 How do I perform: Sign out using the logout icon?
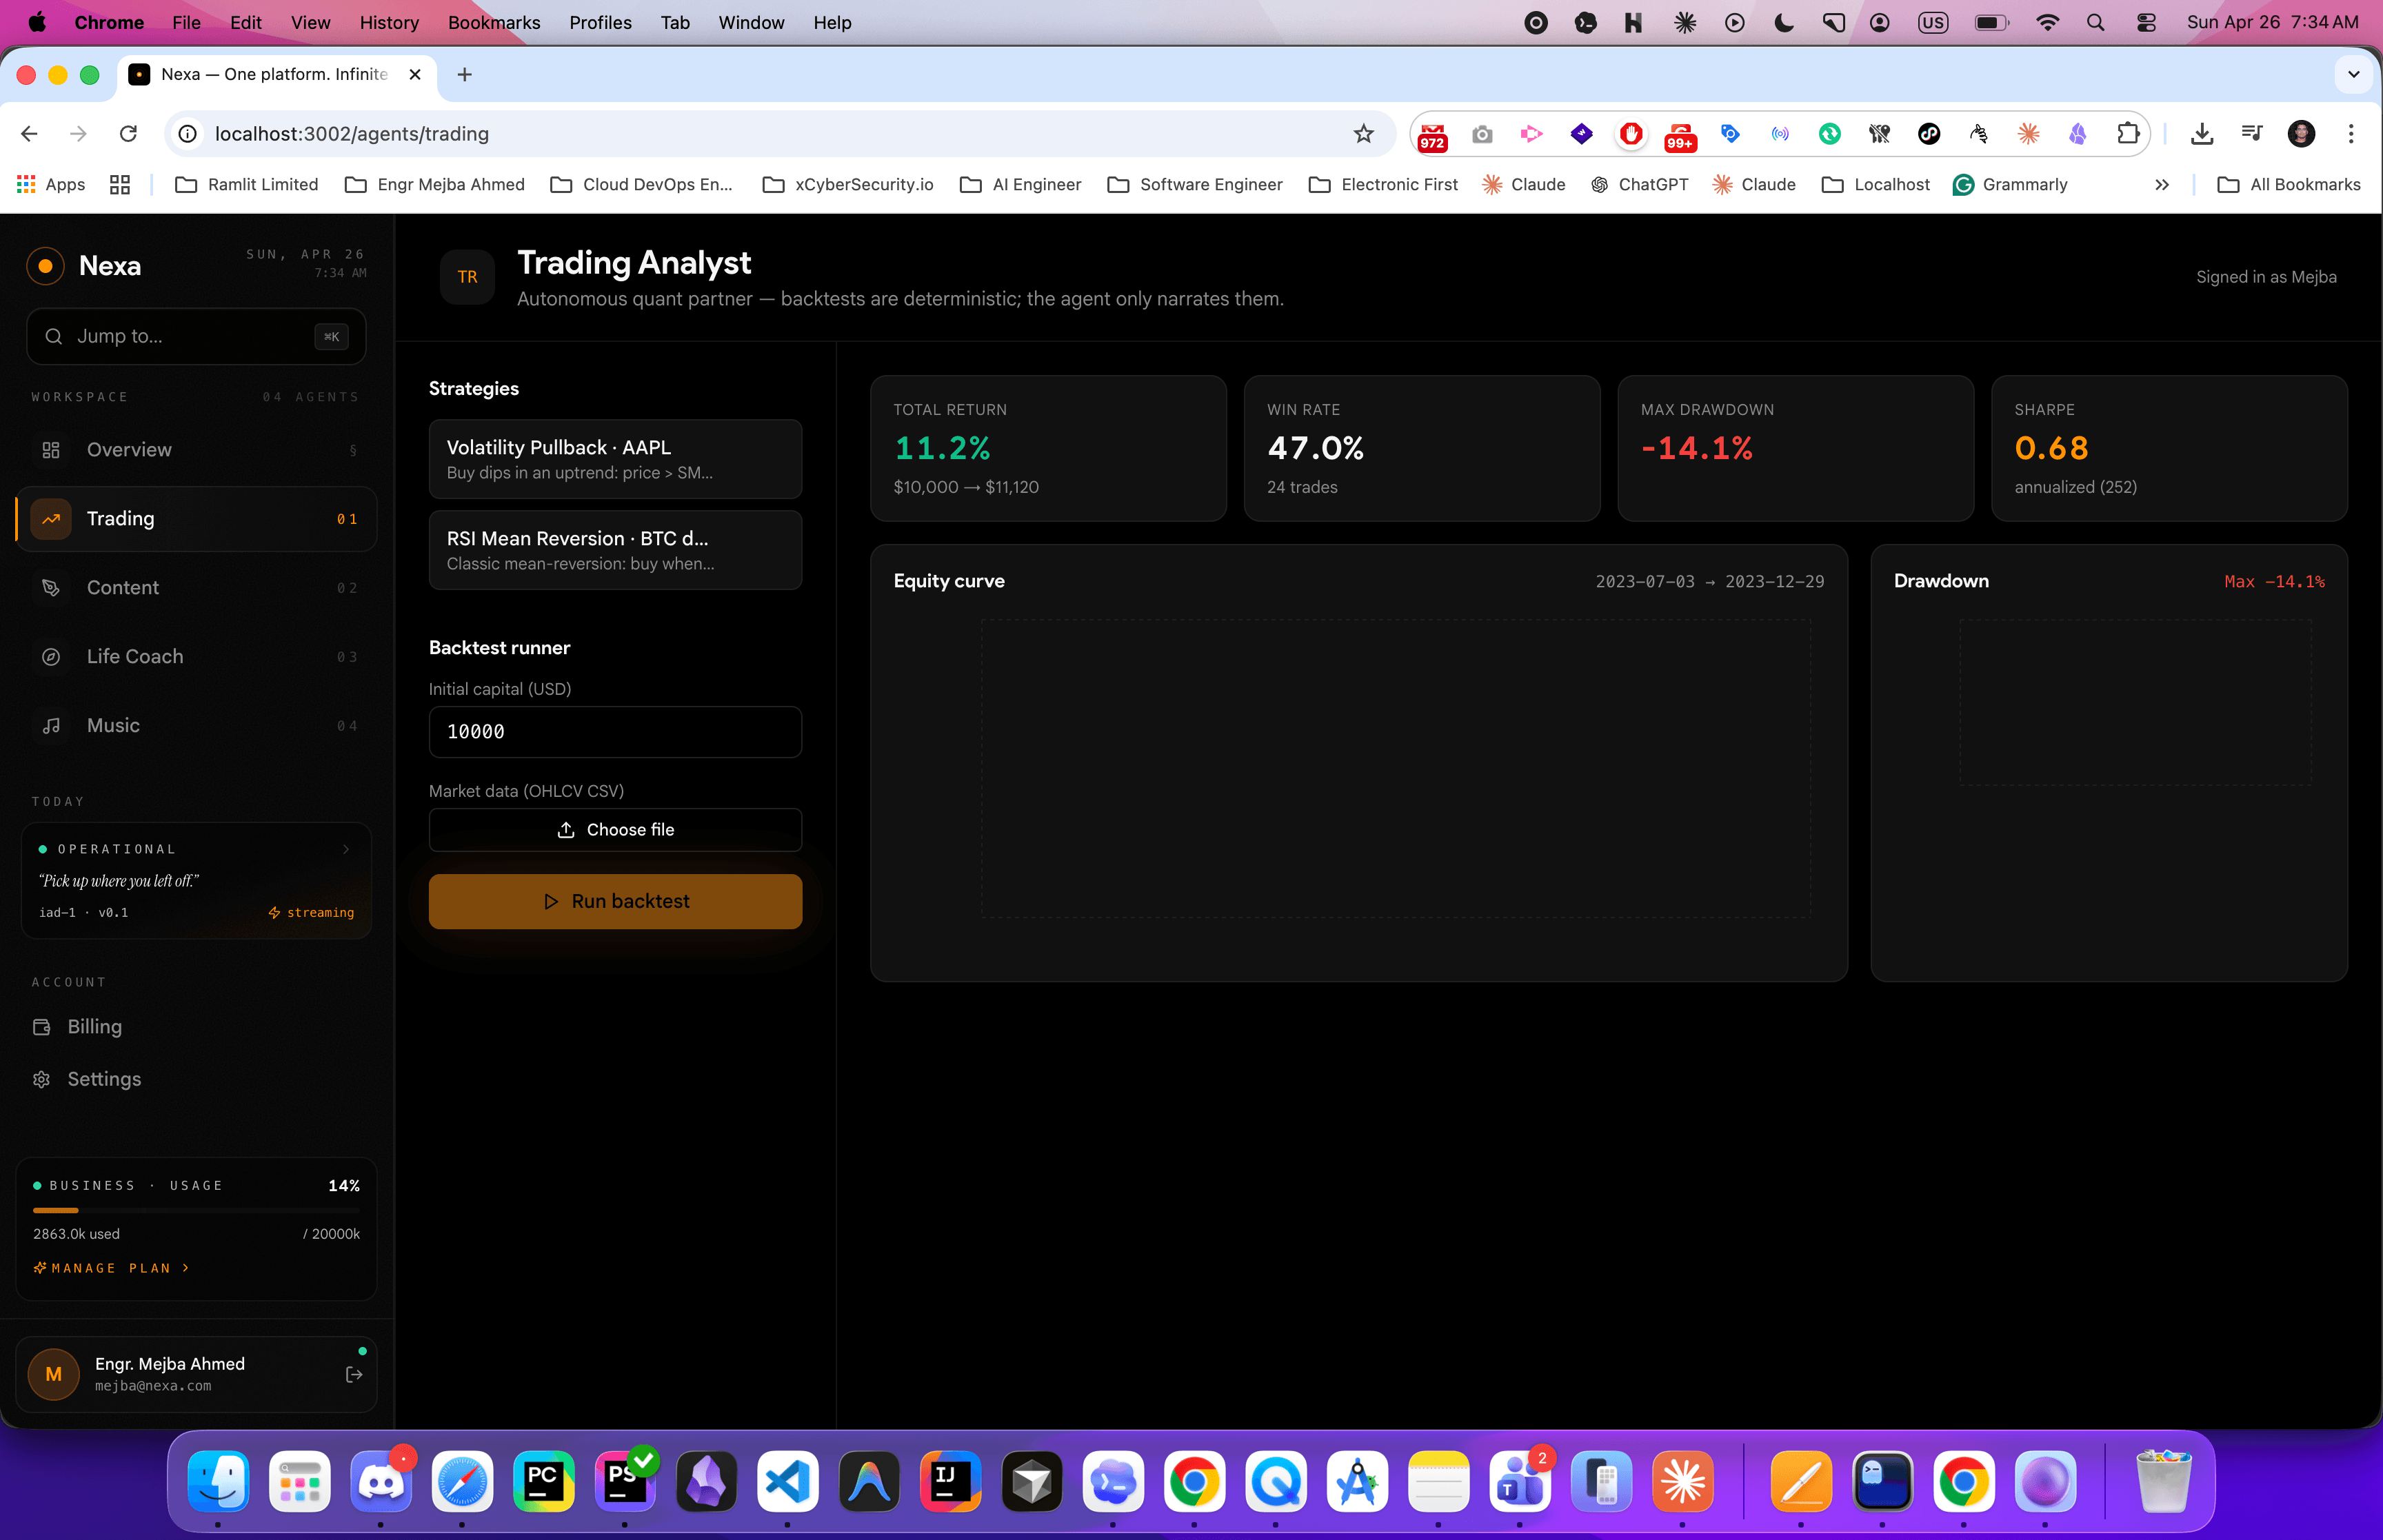pyautogui.click(x=353, y=1375)
